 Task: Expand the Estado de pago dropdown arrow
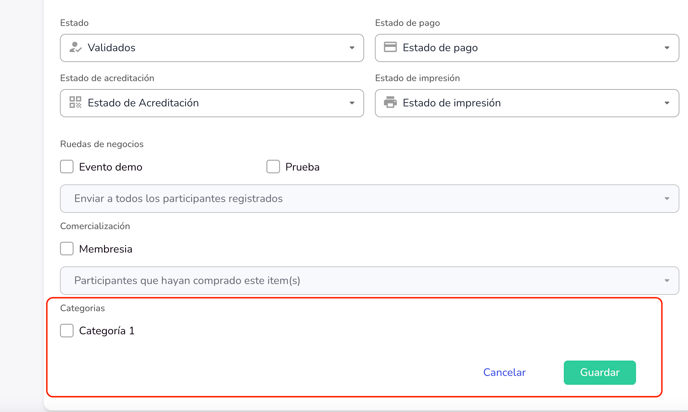667,48
